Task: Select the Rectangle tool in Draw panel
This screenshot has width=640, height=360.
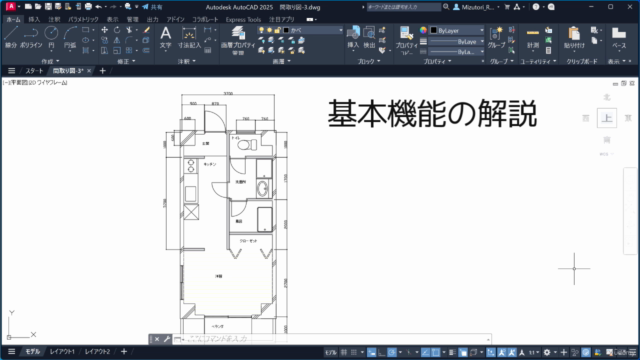Action: (x=85, y=30)
